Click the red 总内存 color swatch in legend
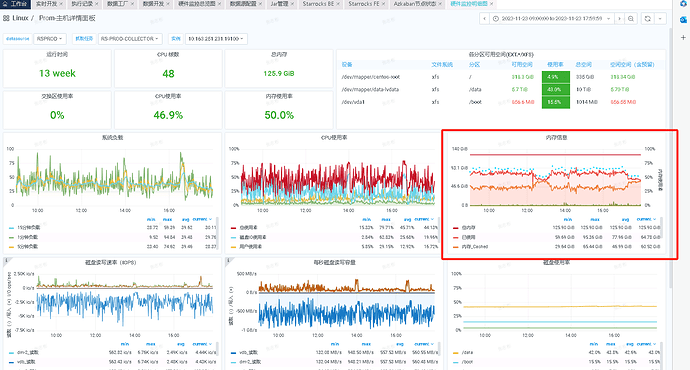The image size is (690, 370). coord(455,228)
